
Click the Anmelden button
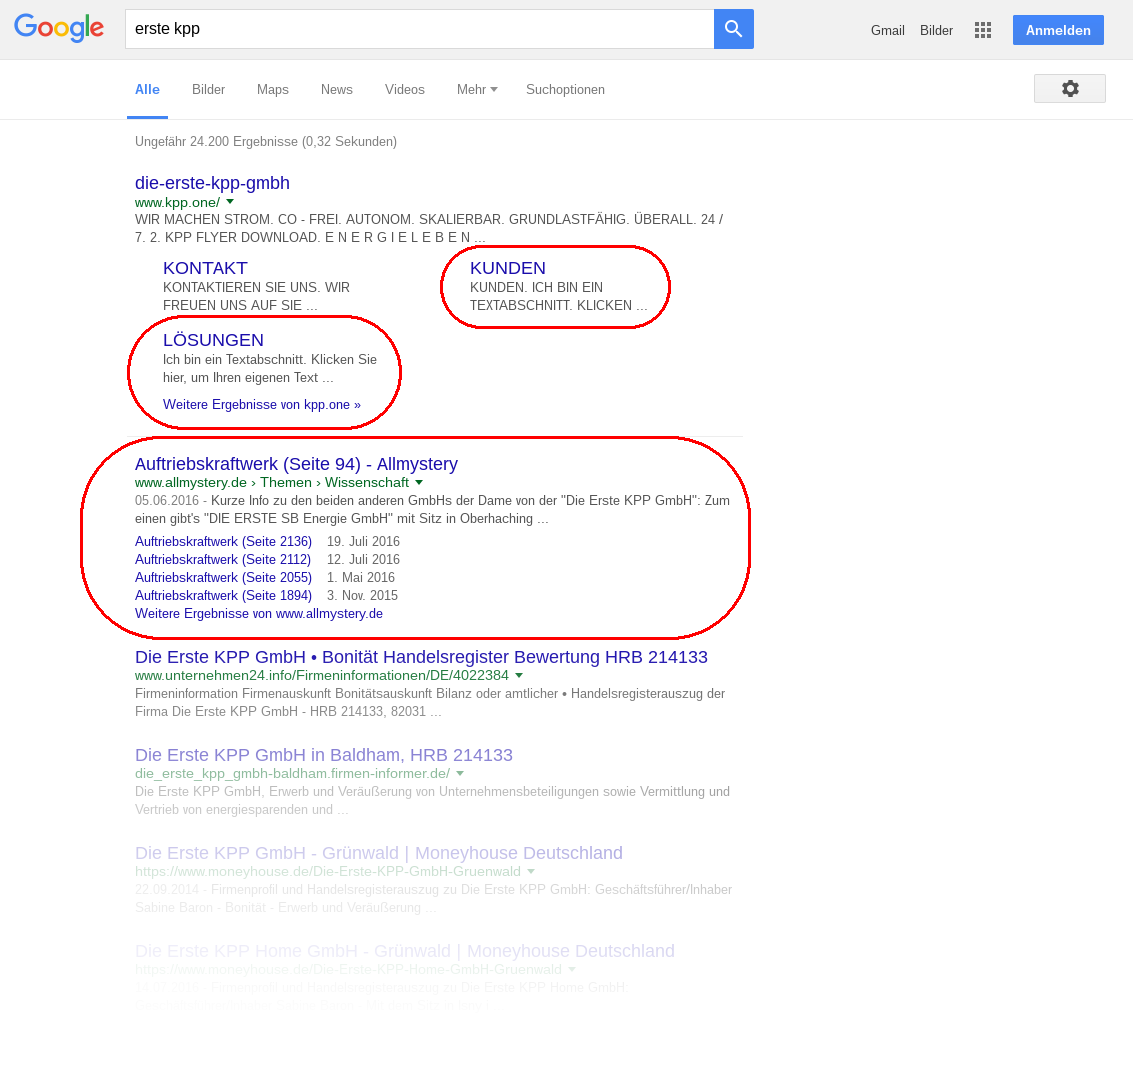coord(1058,30)
